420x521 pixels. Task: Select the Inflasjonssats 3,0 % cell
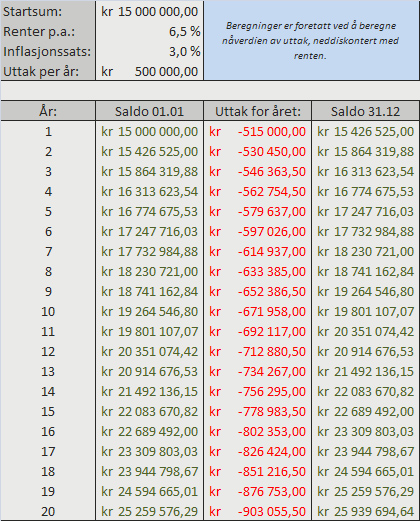pyautogui.click(x=149, y=51)
